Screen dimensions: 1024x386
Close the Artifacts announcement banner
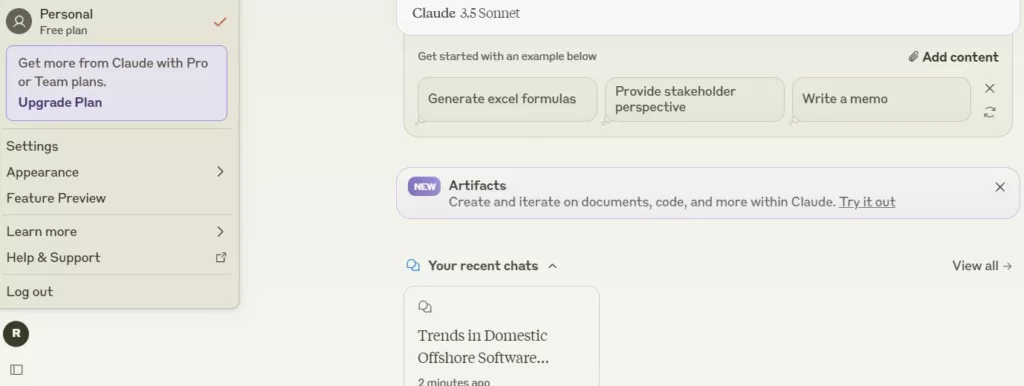pos(1000,187)
